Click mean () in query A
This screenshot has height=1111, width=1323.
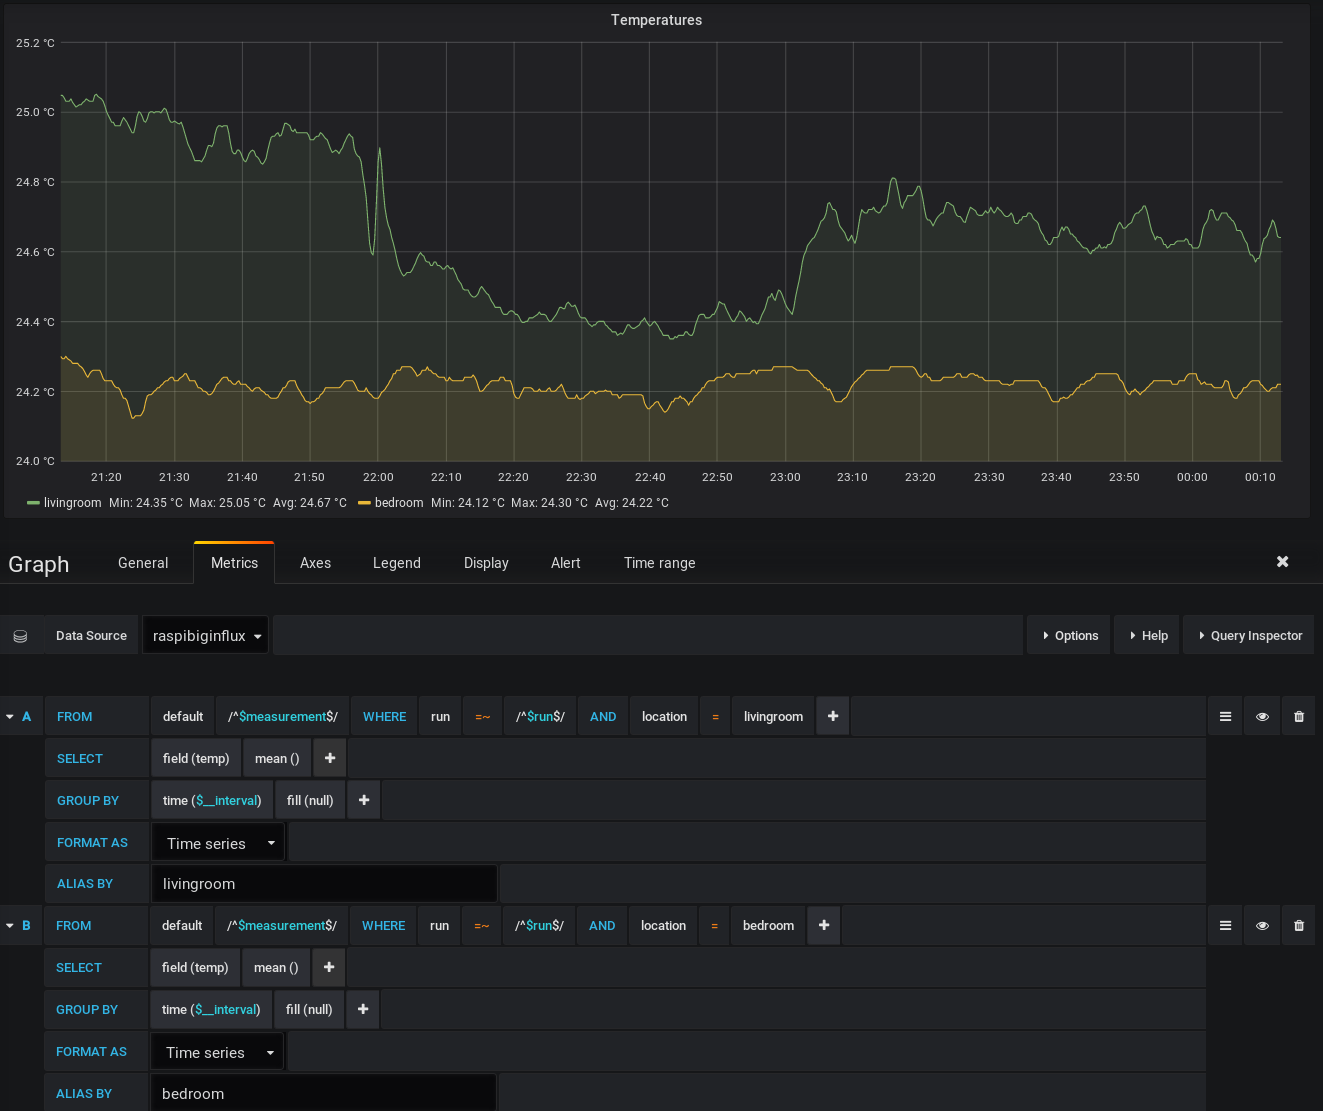click(277, 758)
